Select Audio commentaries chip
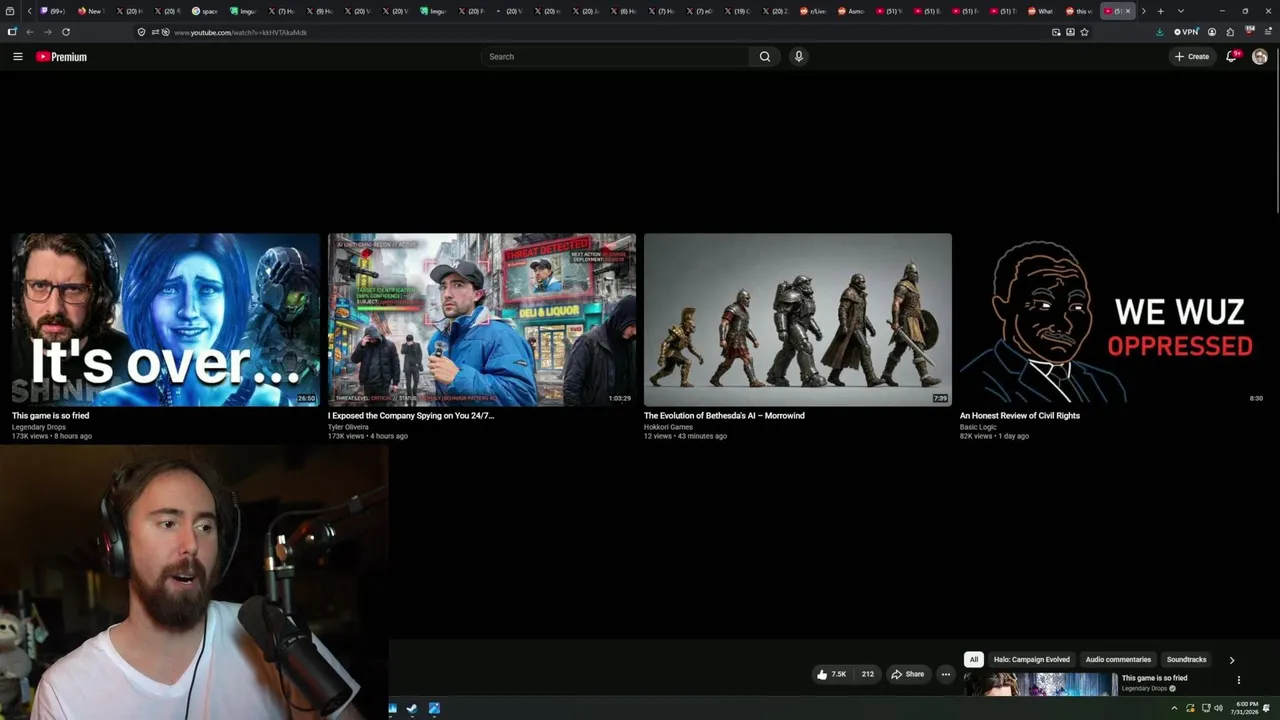Screen dimensions: 1280x720 coord(1118,660)
